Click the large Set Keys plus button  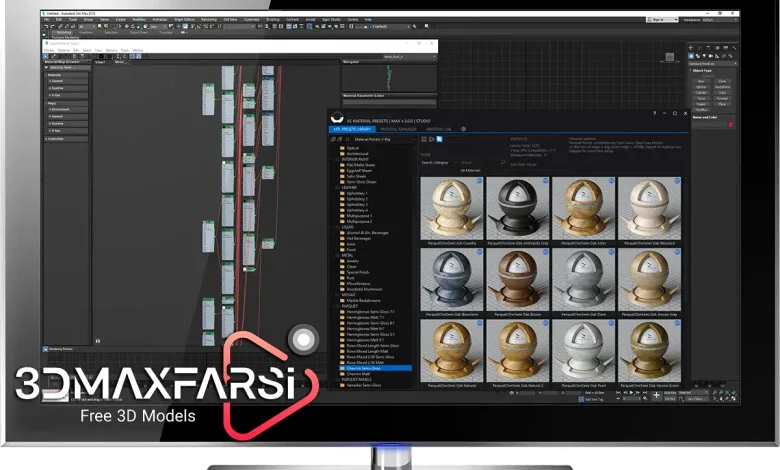(x=657, y=395)
